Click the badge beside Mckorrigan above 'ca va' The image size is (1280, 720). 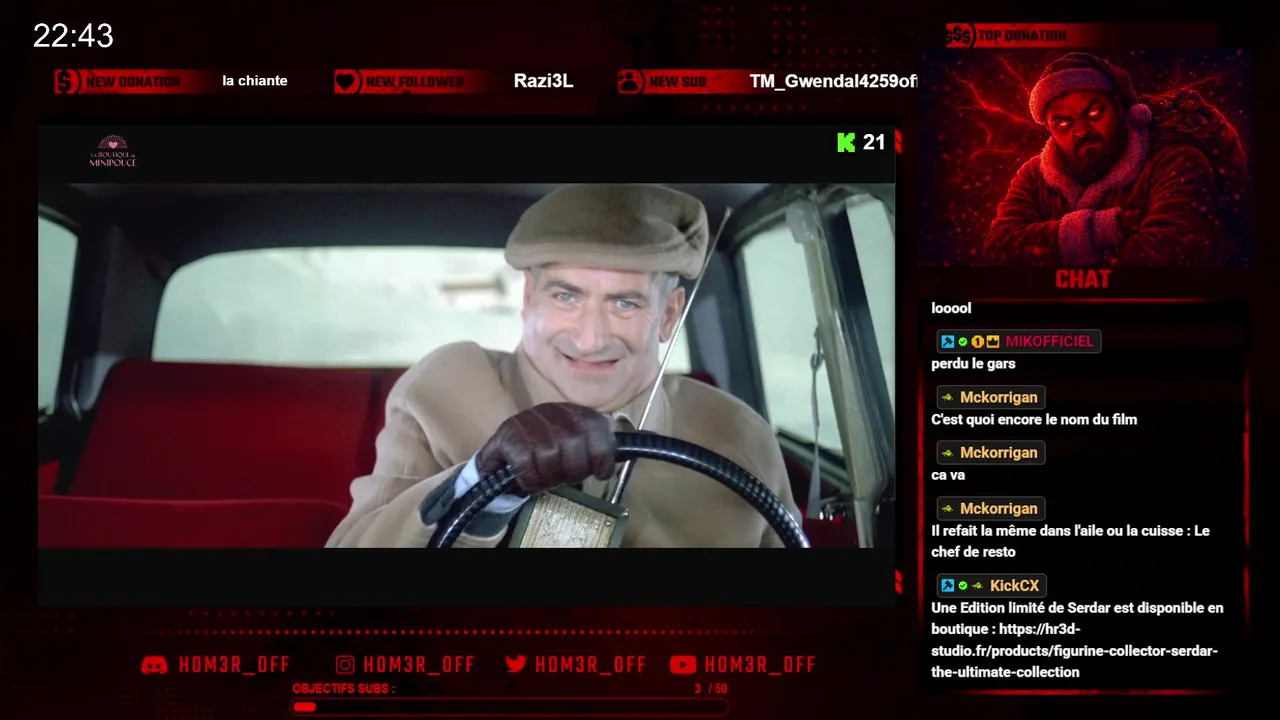click(x=947, y=453)
